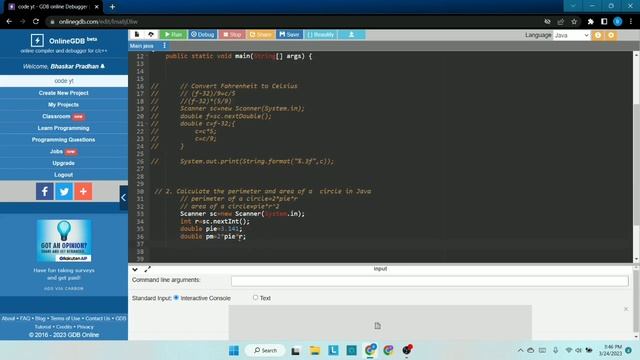The image size is (640, 360).
Task: Click the OnlineGDB lightning logo
Action: click(x=37, y=40)
